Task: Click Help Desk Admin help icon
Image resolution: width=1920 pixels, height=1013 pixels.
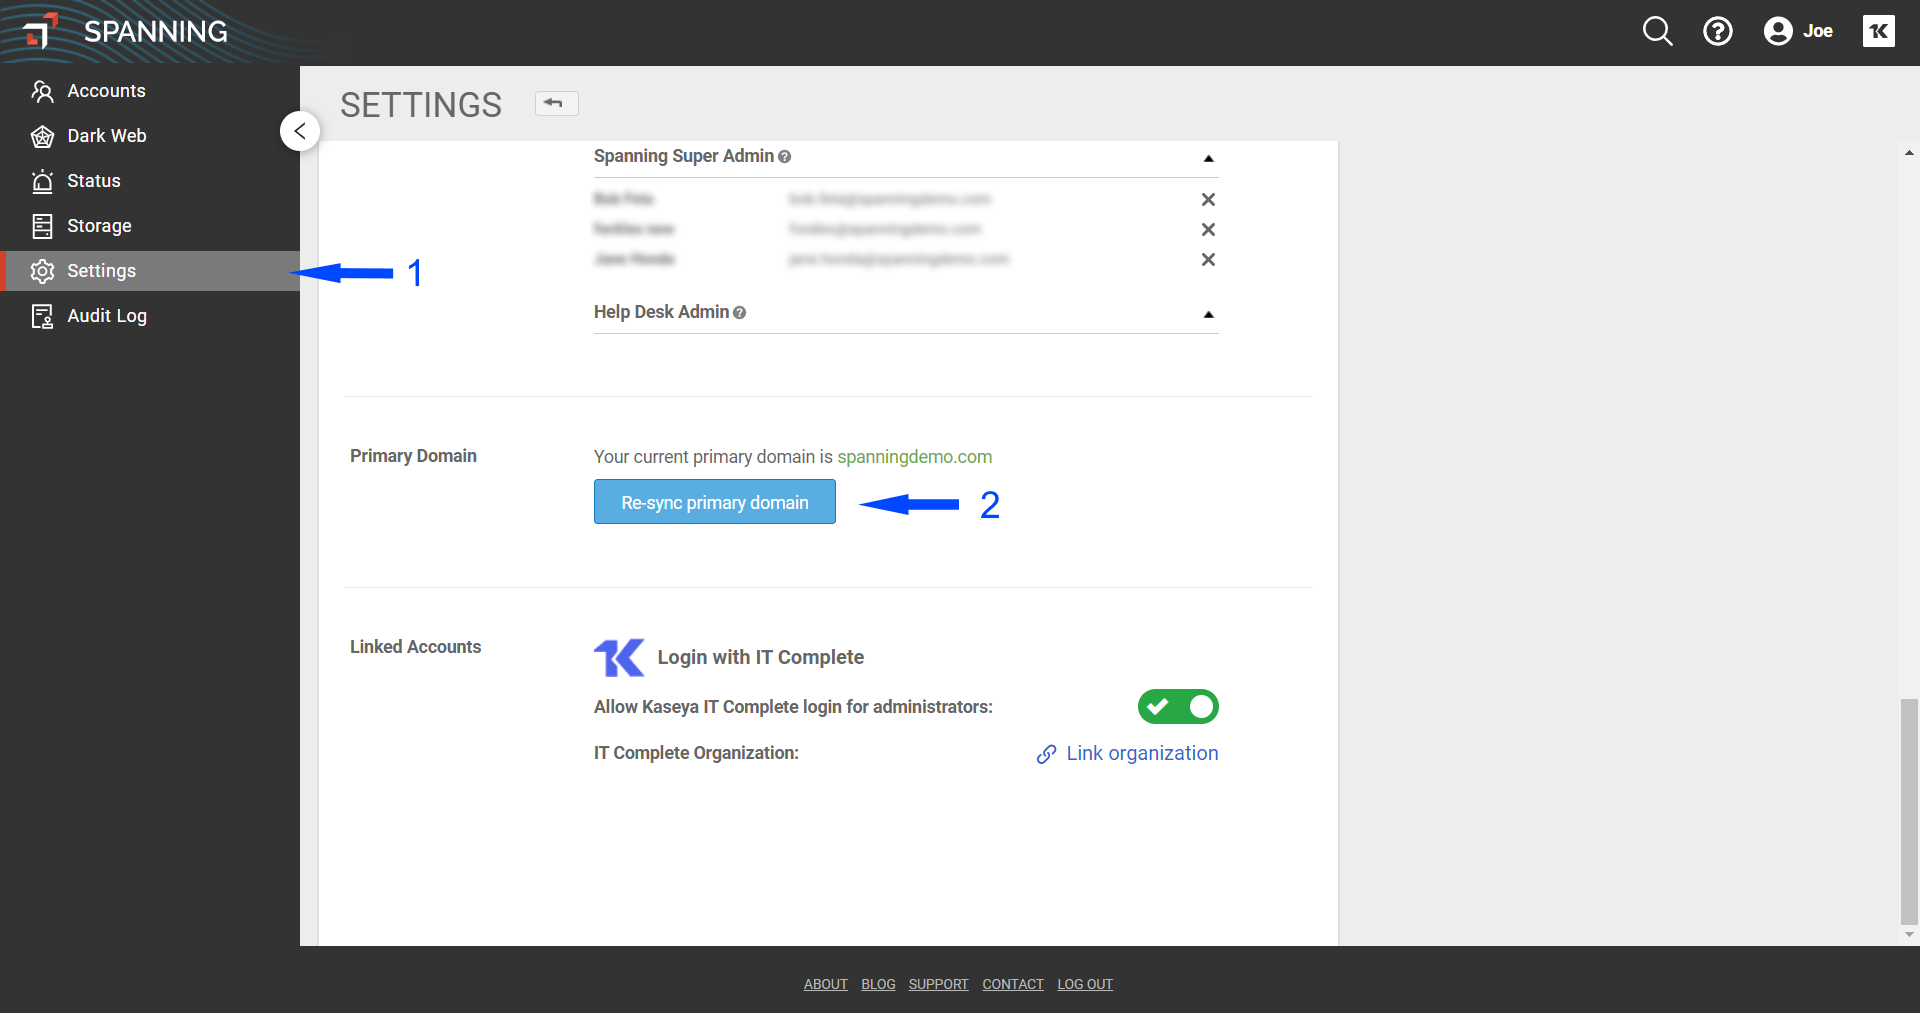Action: tap(739, 313)
